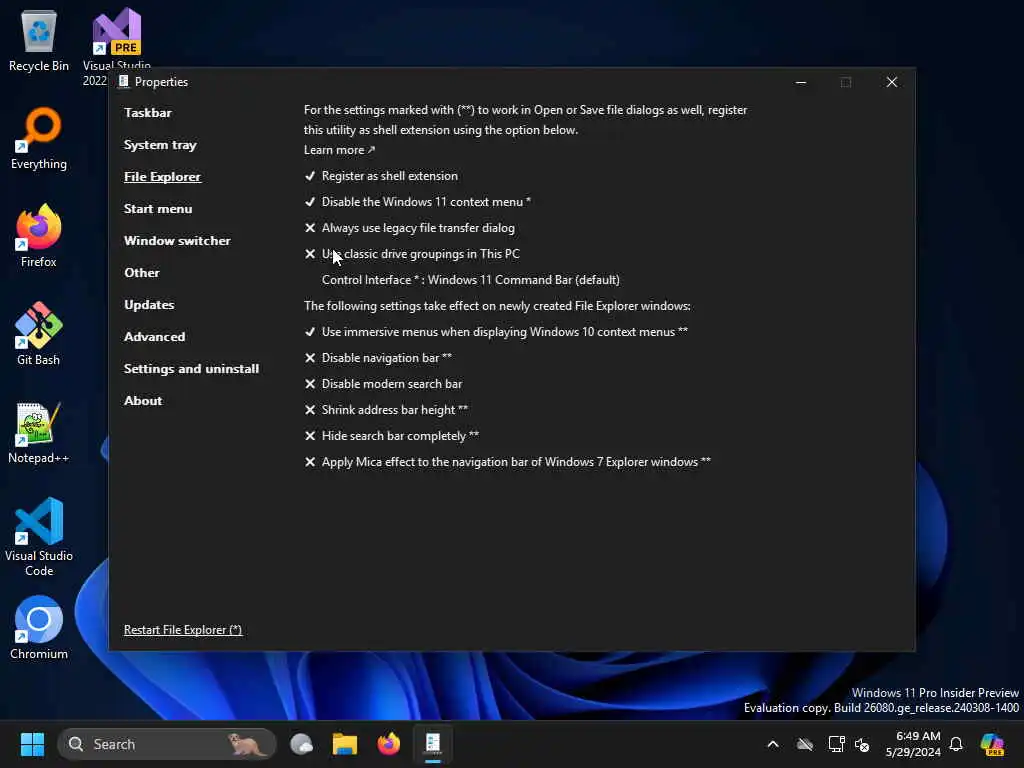Launch the Everything search desktop icon
1024x768 pixels.
click(x=39, y=138)
